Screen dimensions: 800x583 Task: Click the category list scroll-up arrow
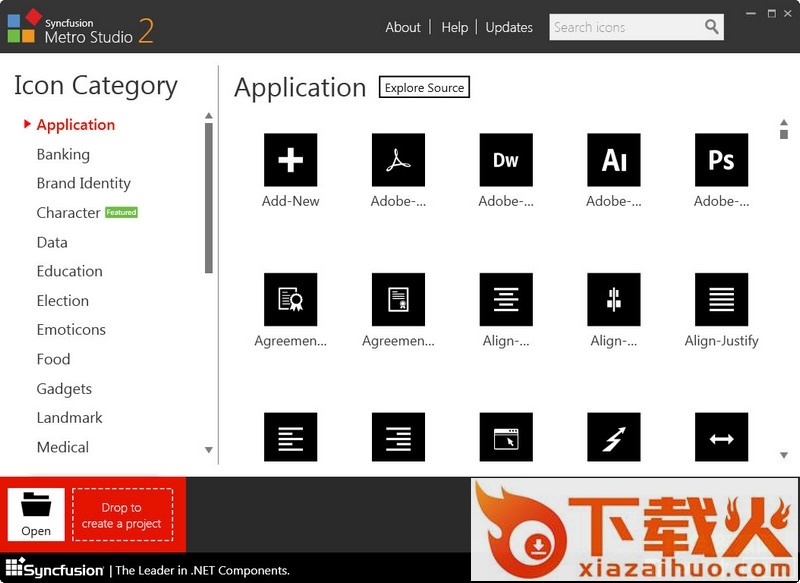point(209,116)
